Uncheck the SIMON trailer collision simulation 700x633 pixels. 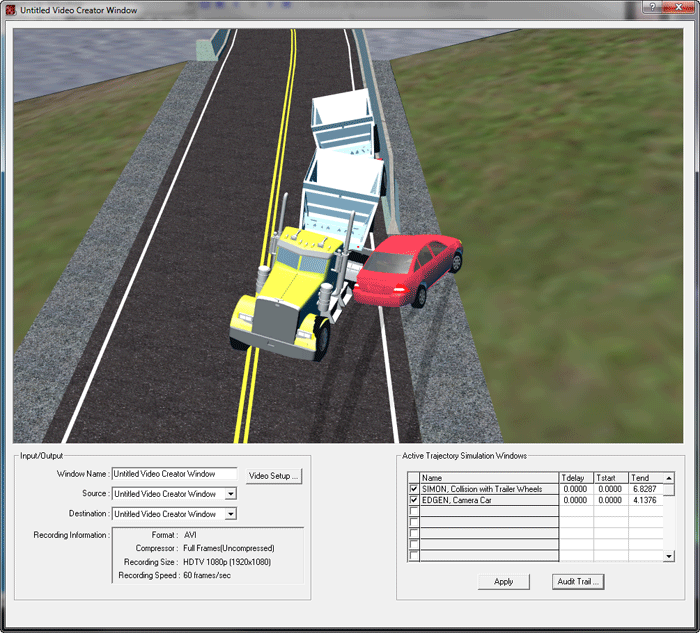[x=414, y=489]
